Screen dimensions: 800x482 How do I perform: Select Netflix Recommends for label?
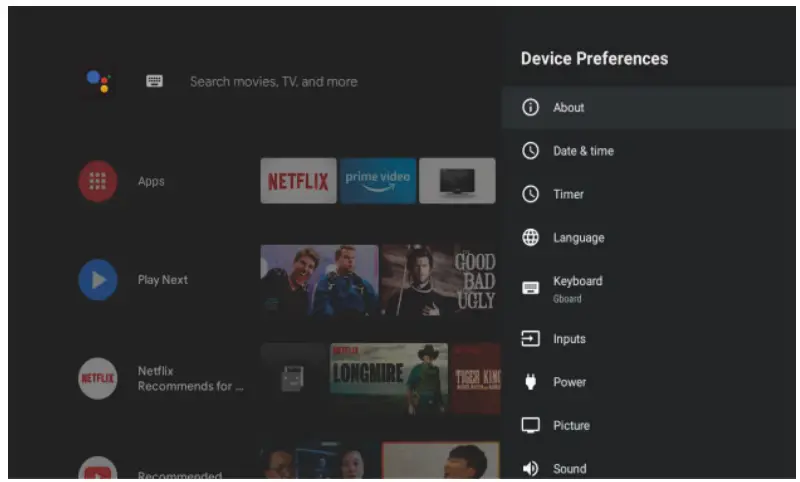[x=190, y=378]
